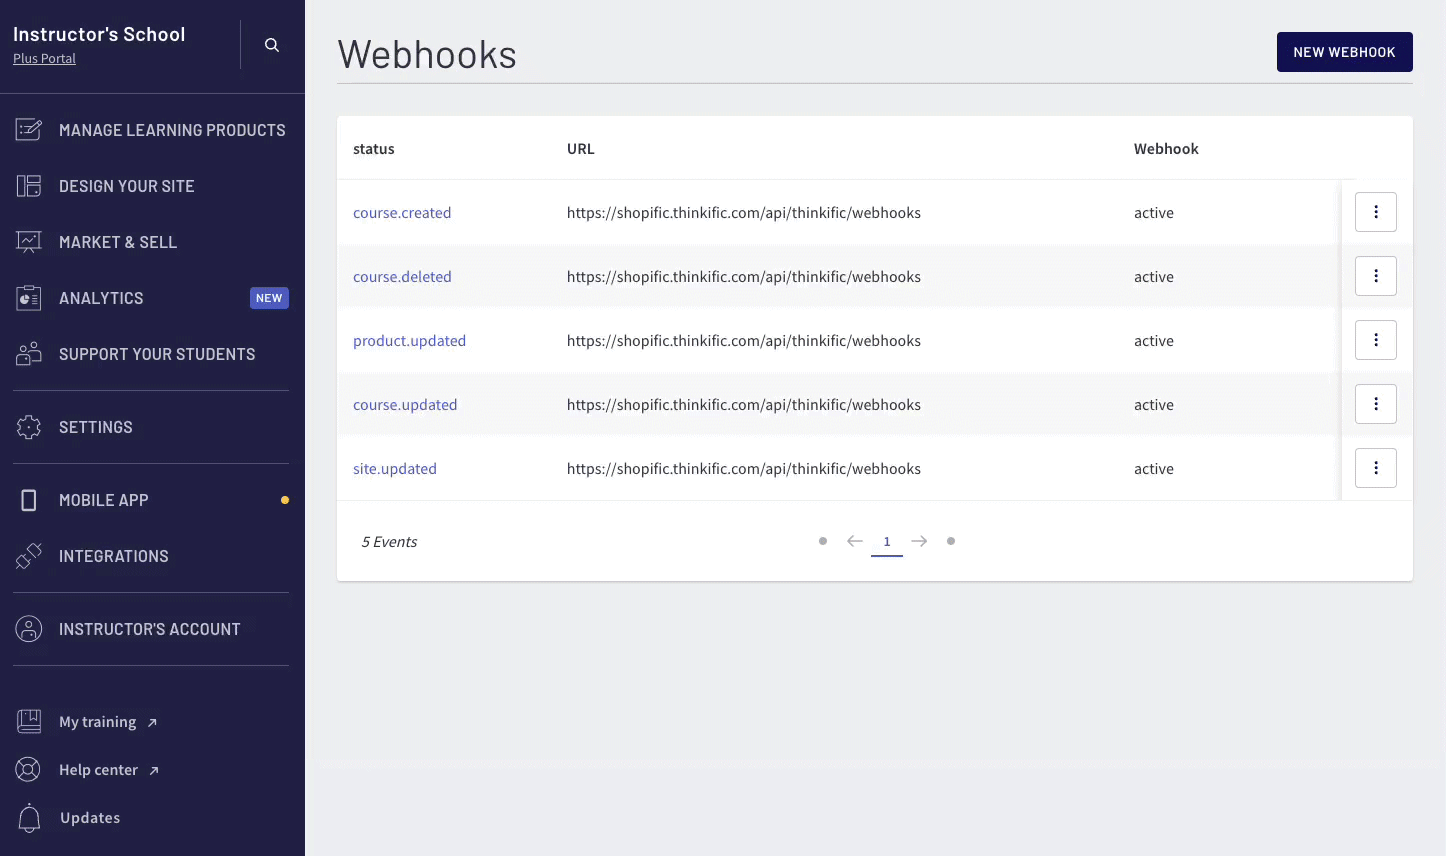
Task: Open the kebab menu beside product.updated
Action: (x=1375, y=340)
